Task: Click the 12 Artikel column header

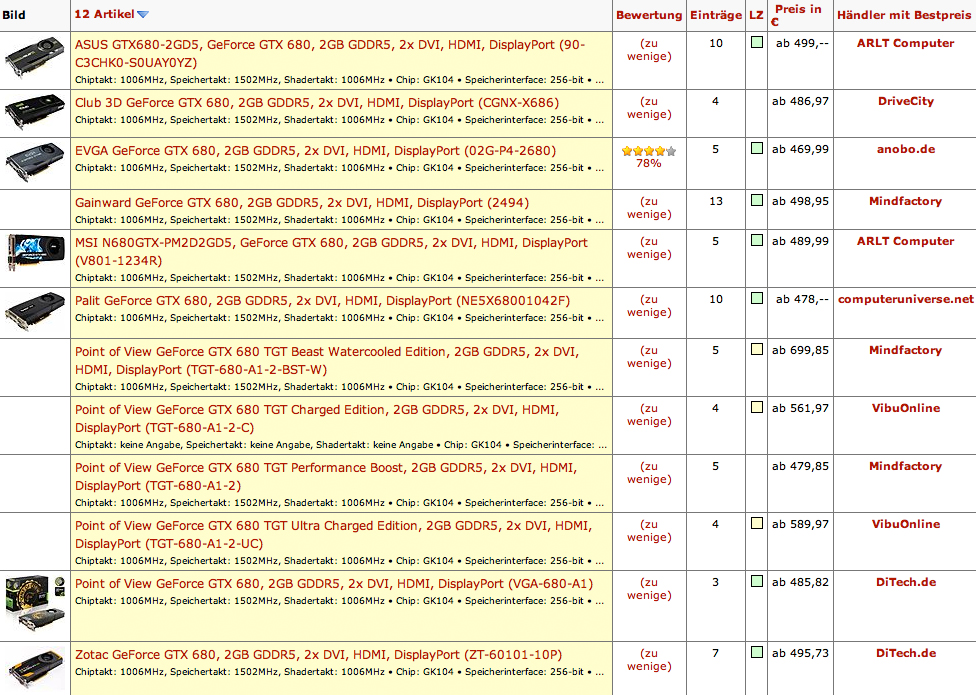Action: tap(104, 14)
